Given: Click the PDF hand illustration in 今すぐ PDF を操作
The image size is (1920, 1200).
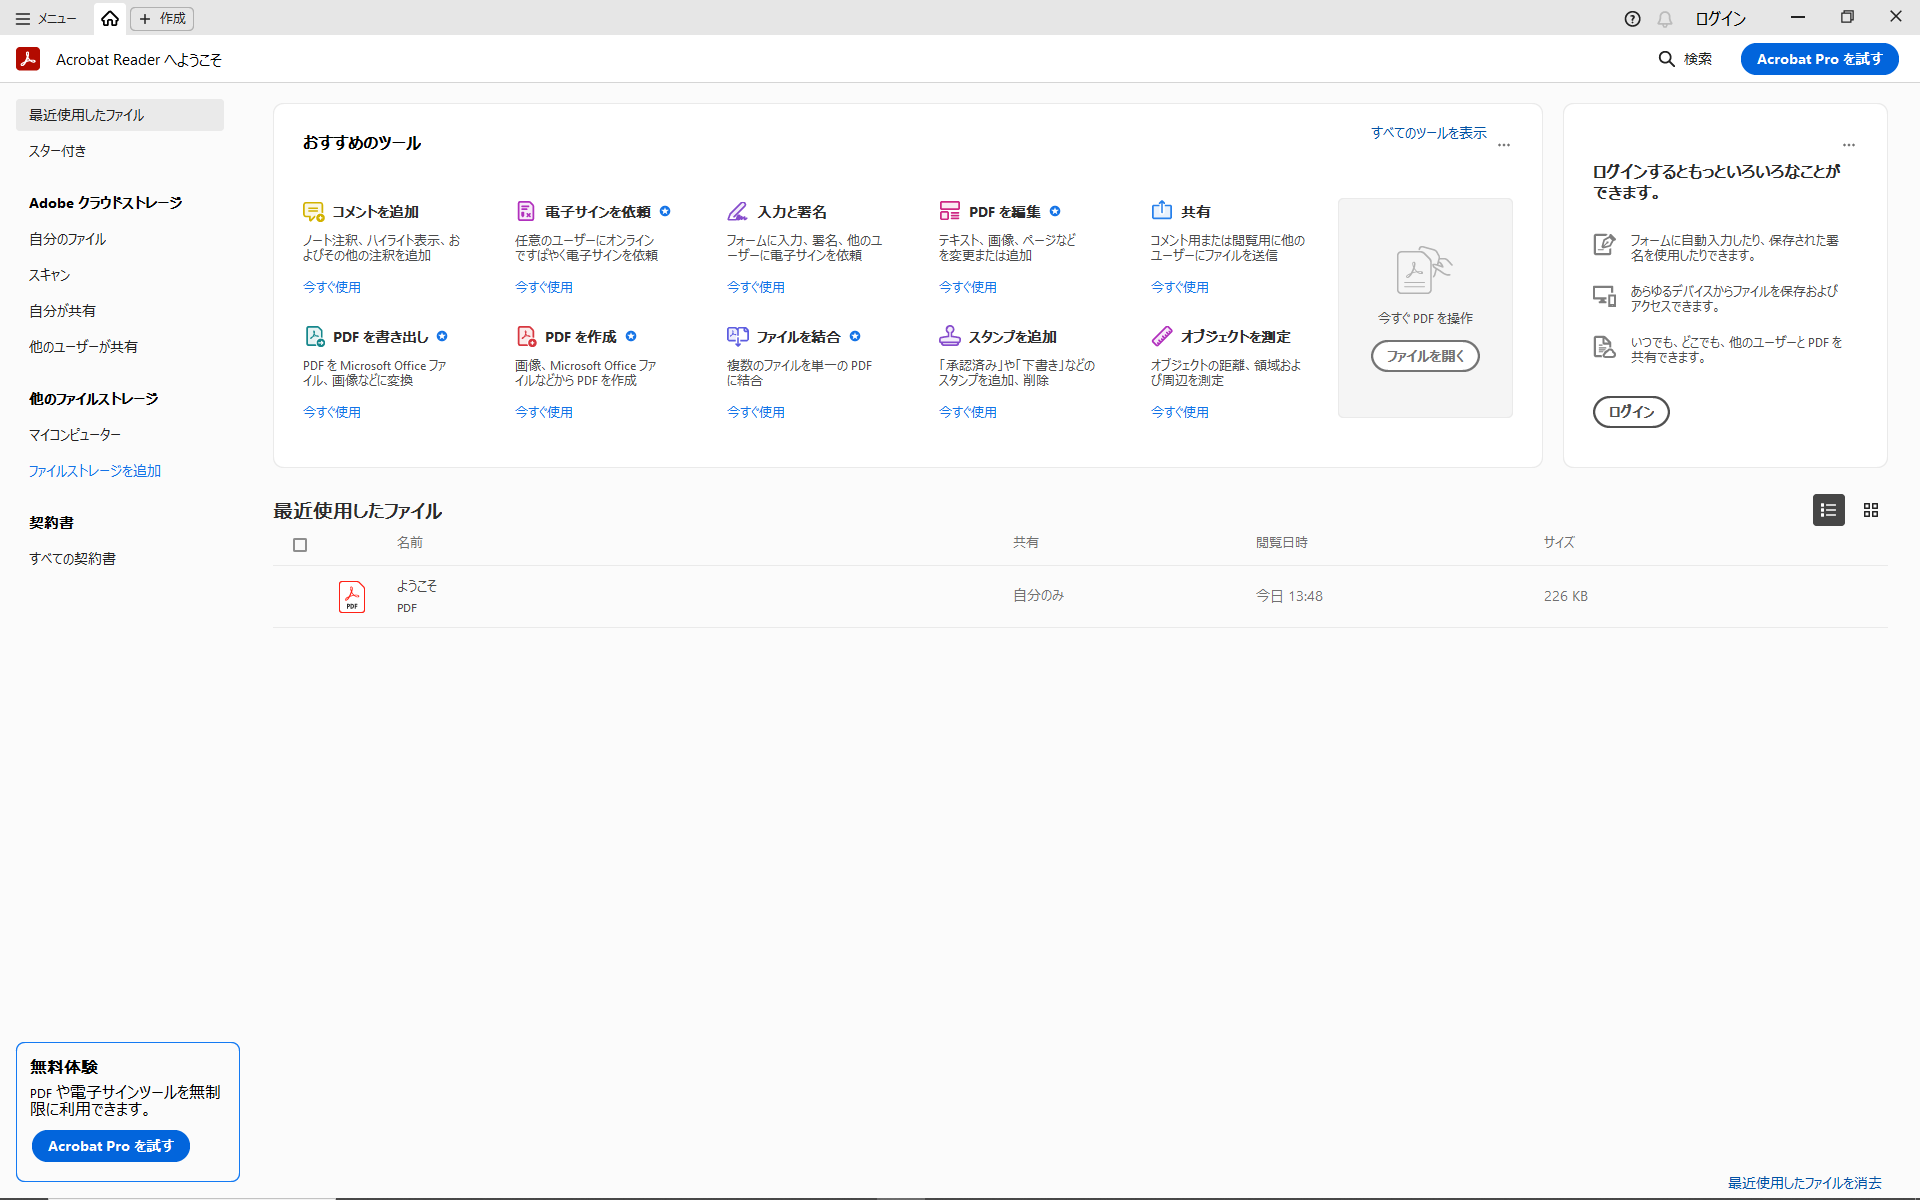Looking at the screenshot, I should point(1424,270).
